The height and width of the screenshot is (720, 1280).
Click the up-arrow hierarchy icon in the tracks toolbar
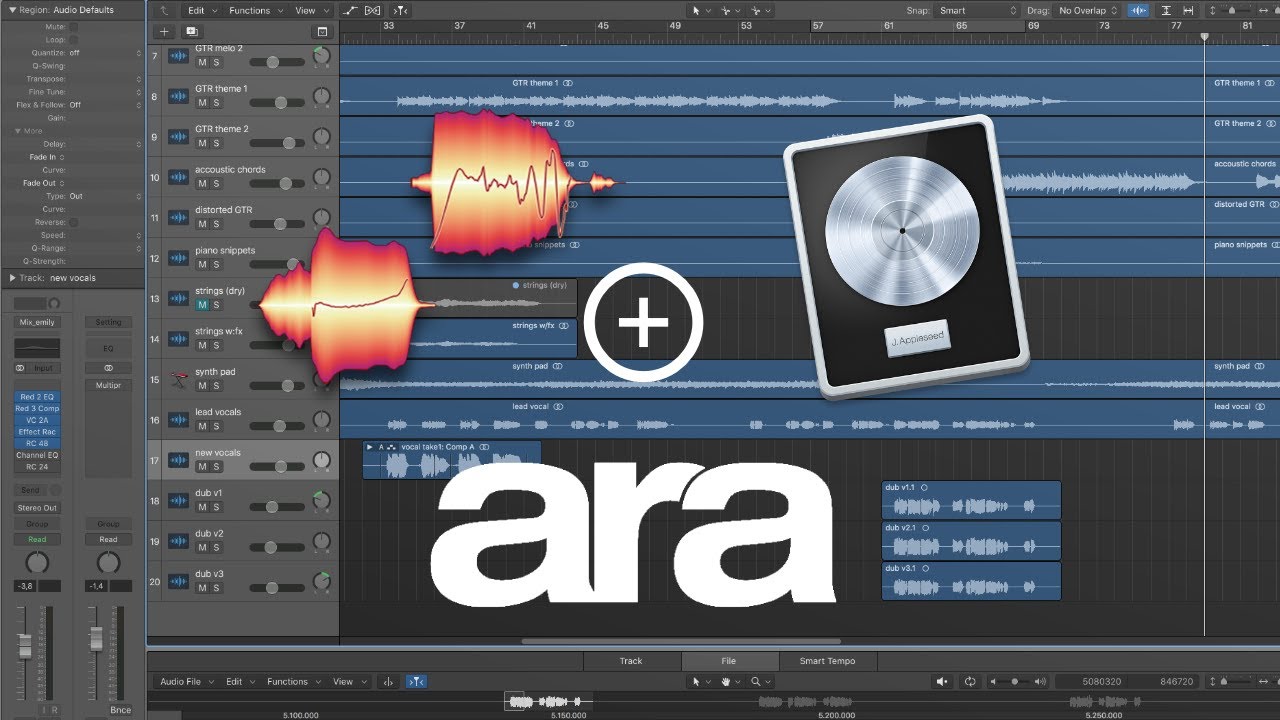[164, 10]
